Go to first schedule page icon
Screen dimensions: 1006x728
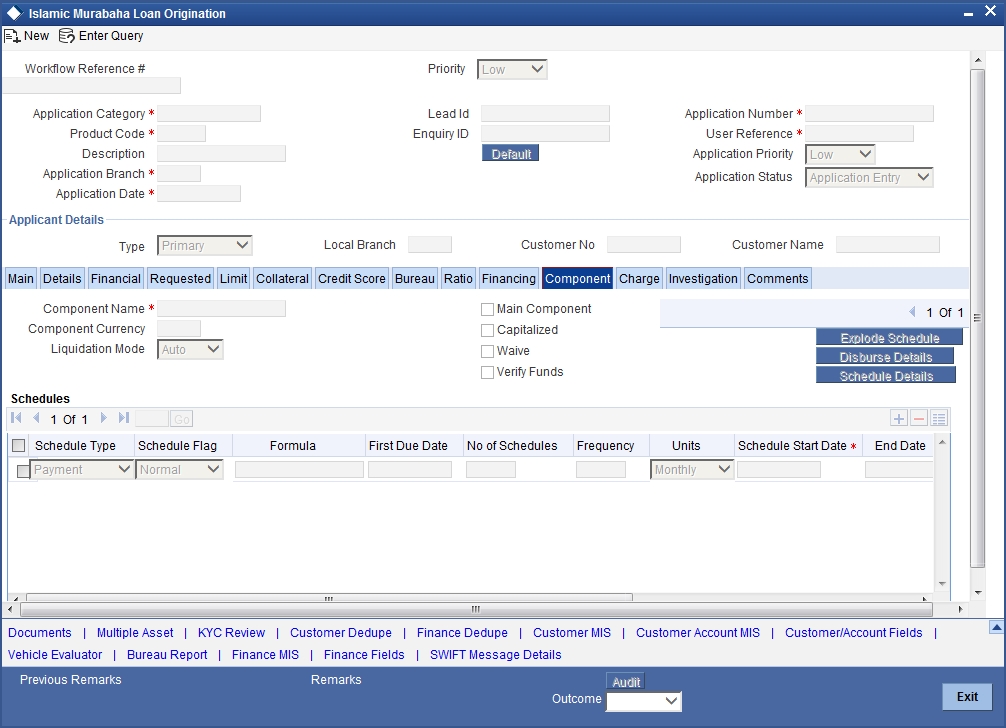pyautogui.click(x=17, y=418)
